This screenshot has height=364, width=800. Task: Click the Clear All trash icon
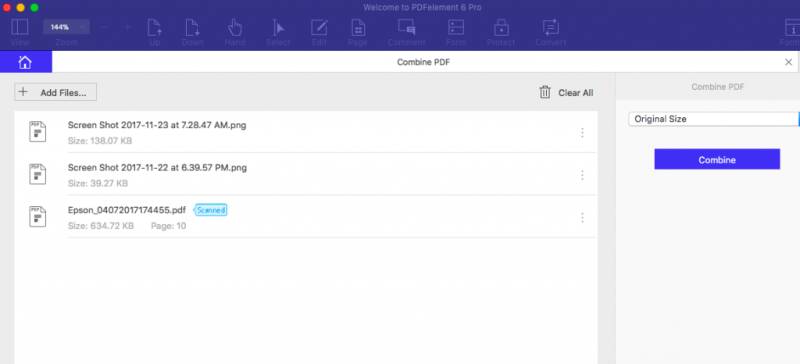click(x=545, y=92)
